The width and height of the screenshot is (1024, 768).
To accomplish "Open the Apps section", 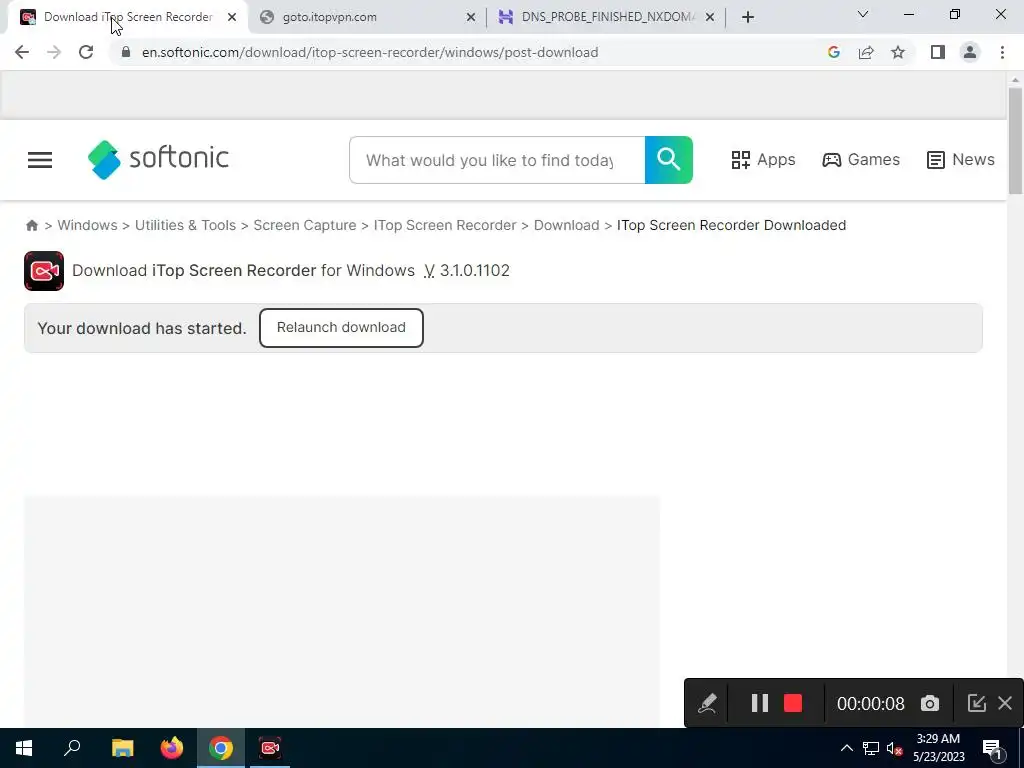I will (x=763, y=160).
